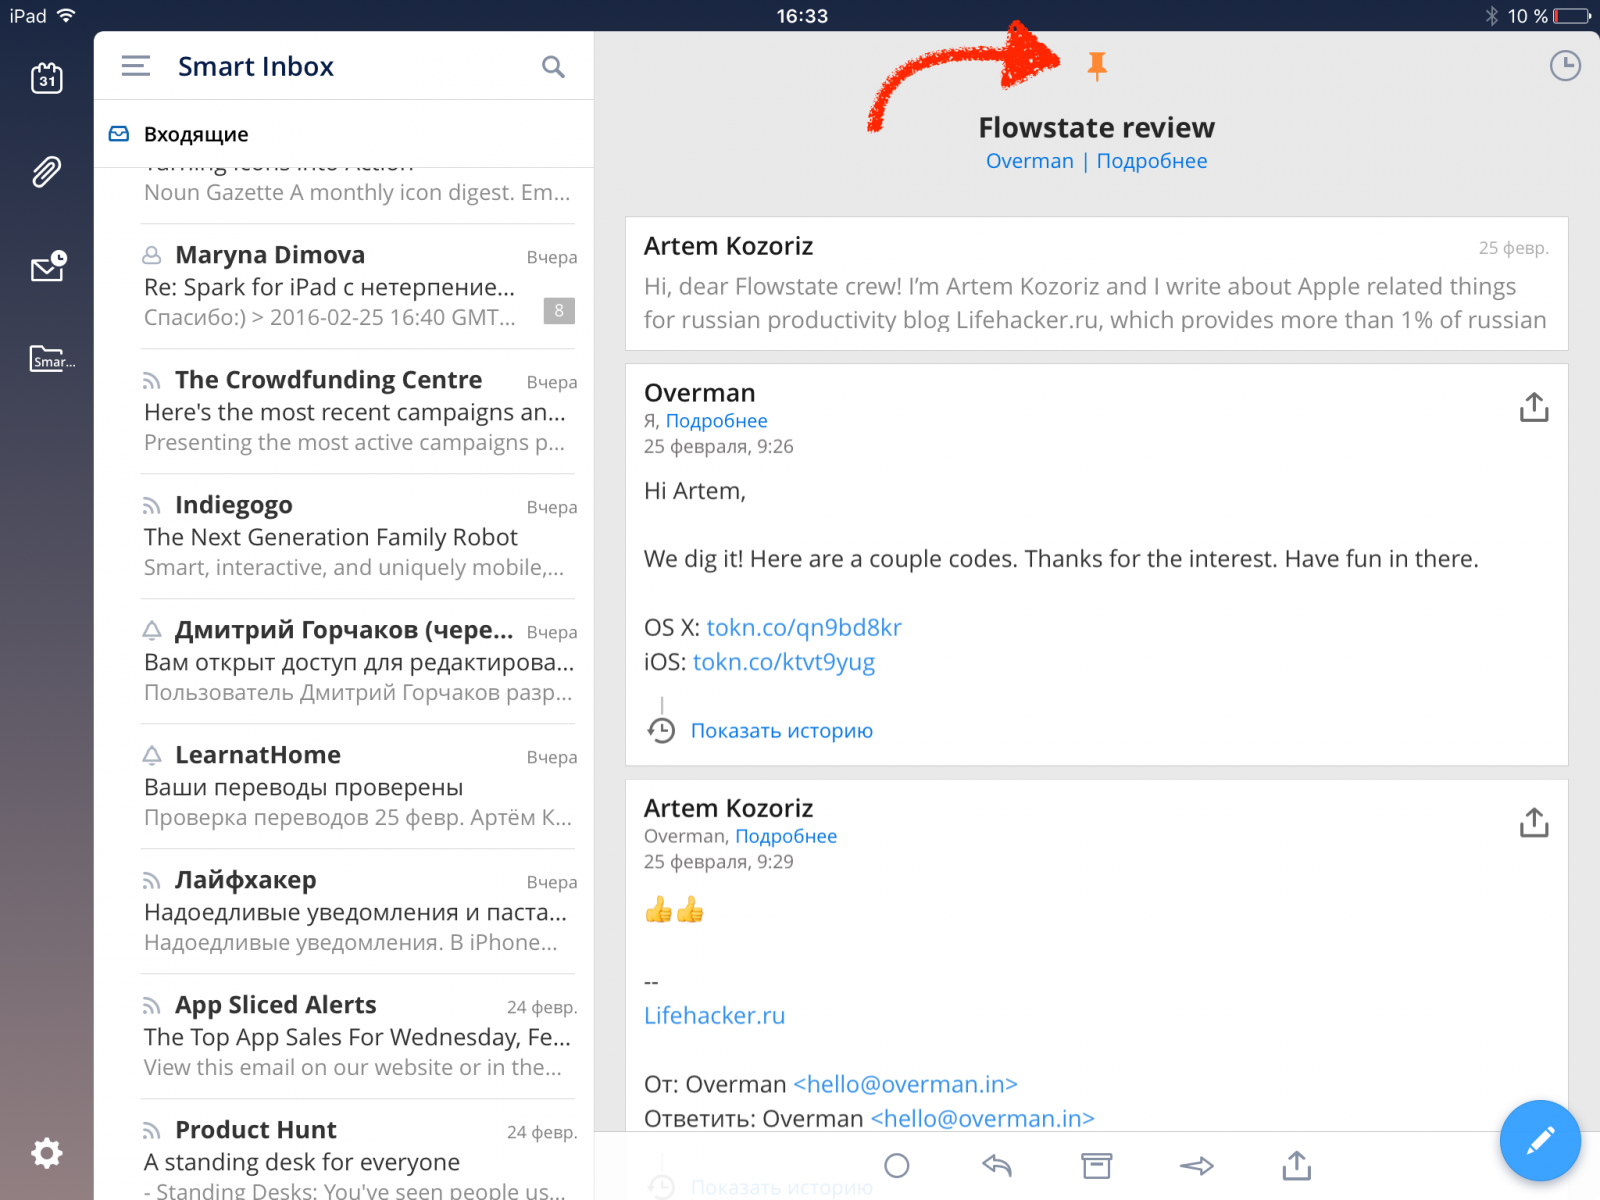Open the calendar icon in sidebar
This screenshot has width=1600, height=1200.
pyautogui.click(x=47, y=78)
